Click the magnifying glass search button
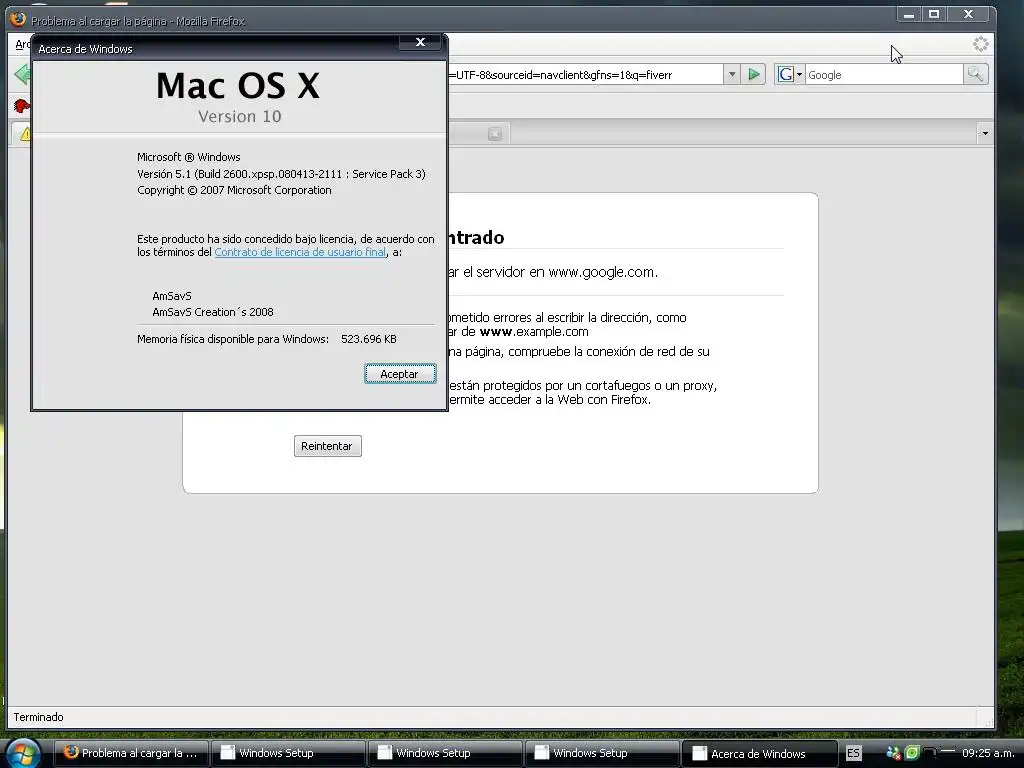The image size is (1024, 768). coord(975,74)
